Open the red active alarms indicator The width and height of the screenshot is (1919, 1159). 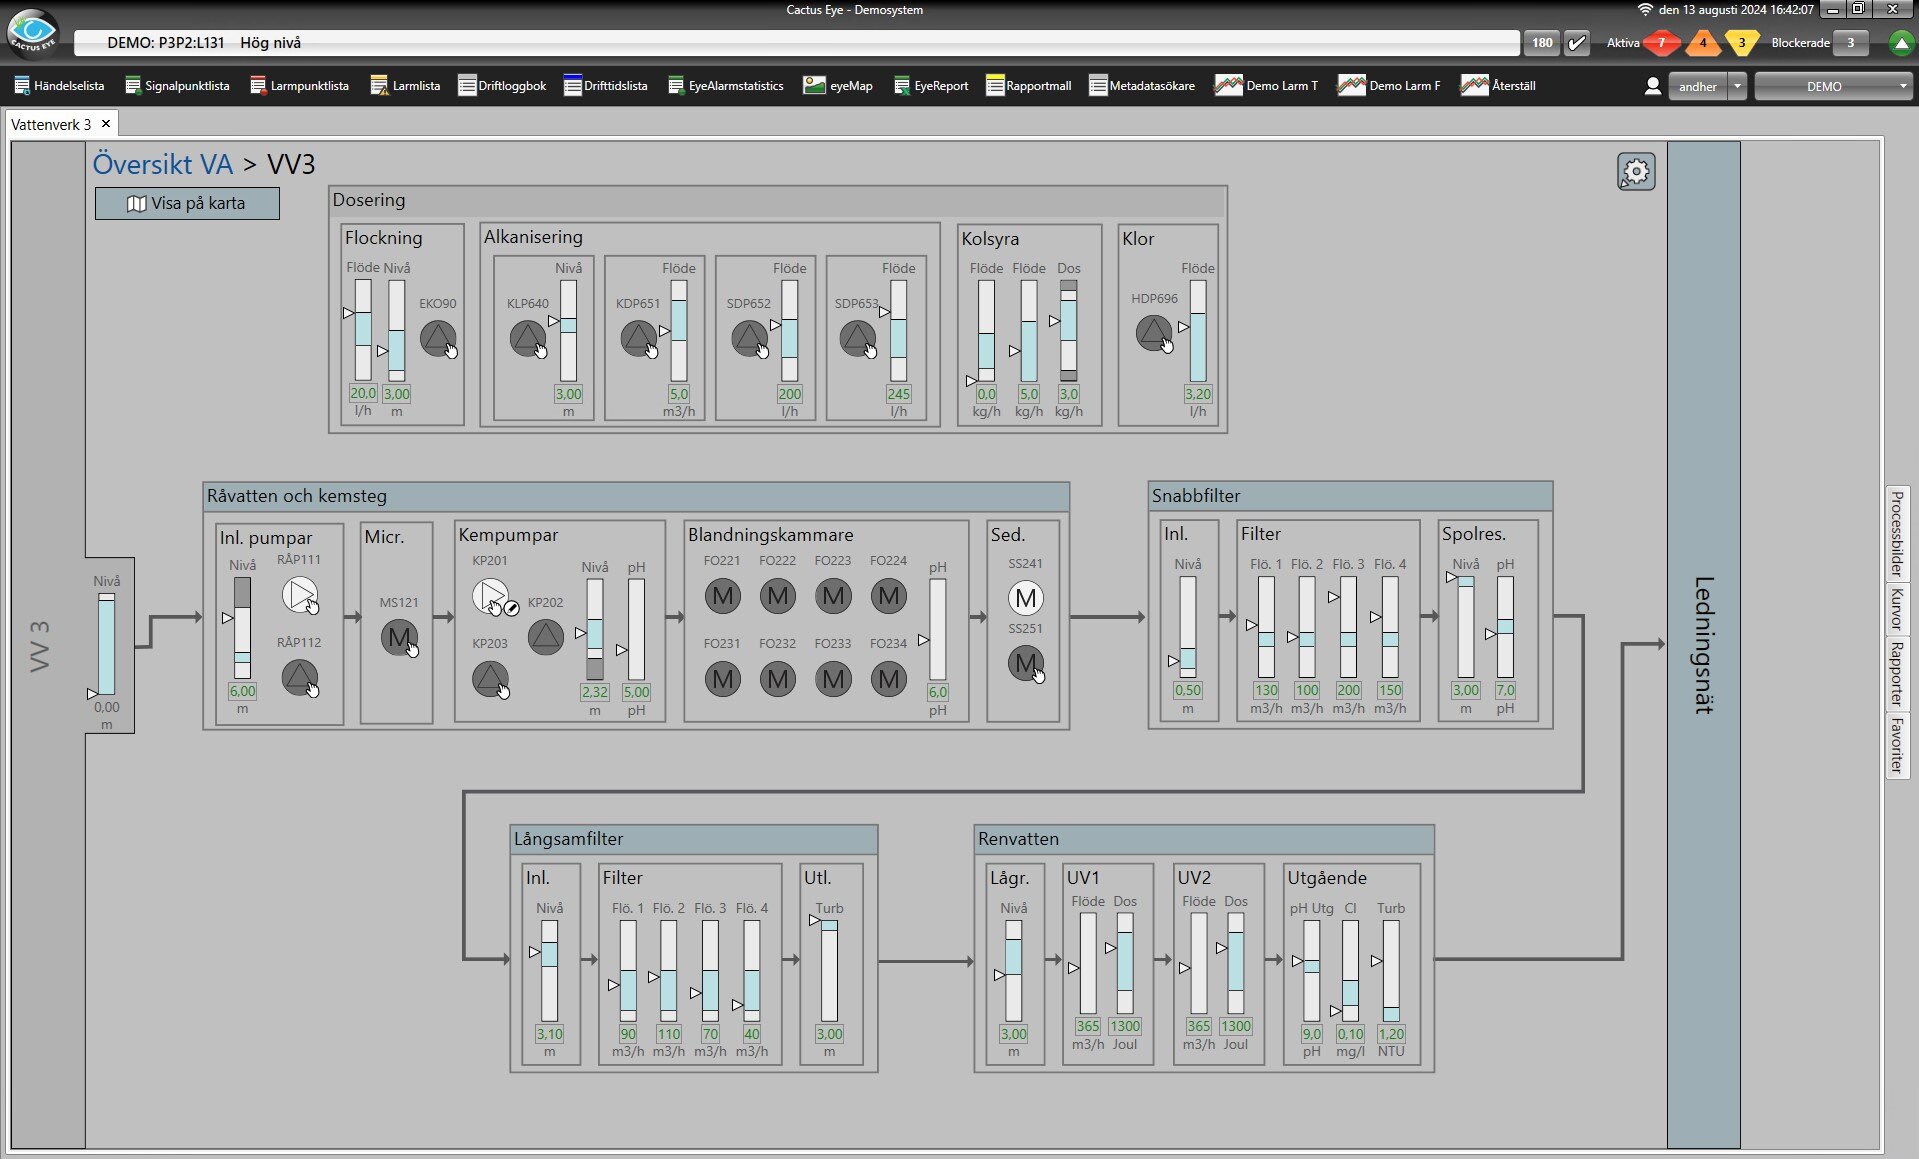point(1662,43)
